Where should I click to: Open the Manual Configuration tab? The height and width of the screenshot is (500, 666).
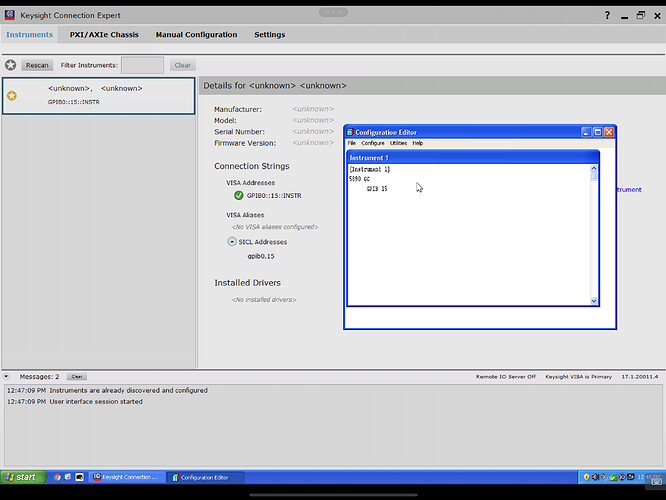point(196,35)
